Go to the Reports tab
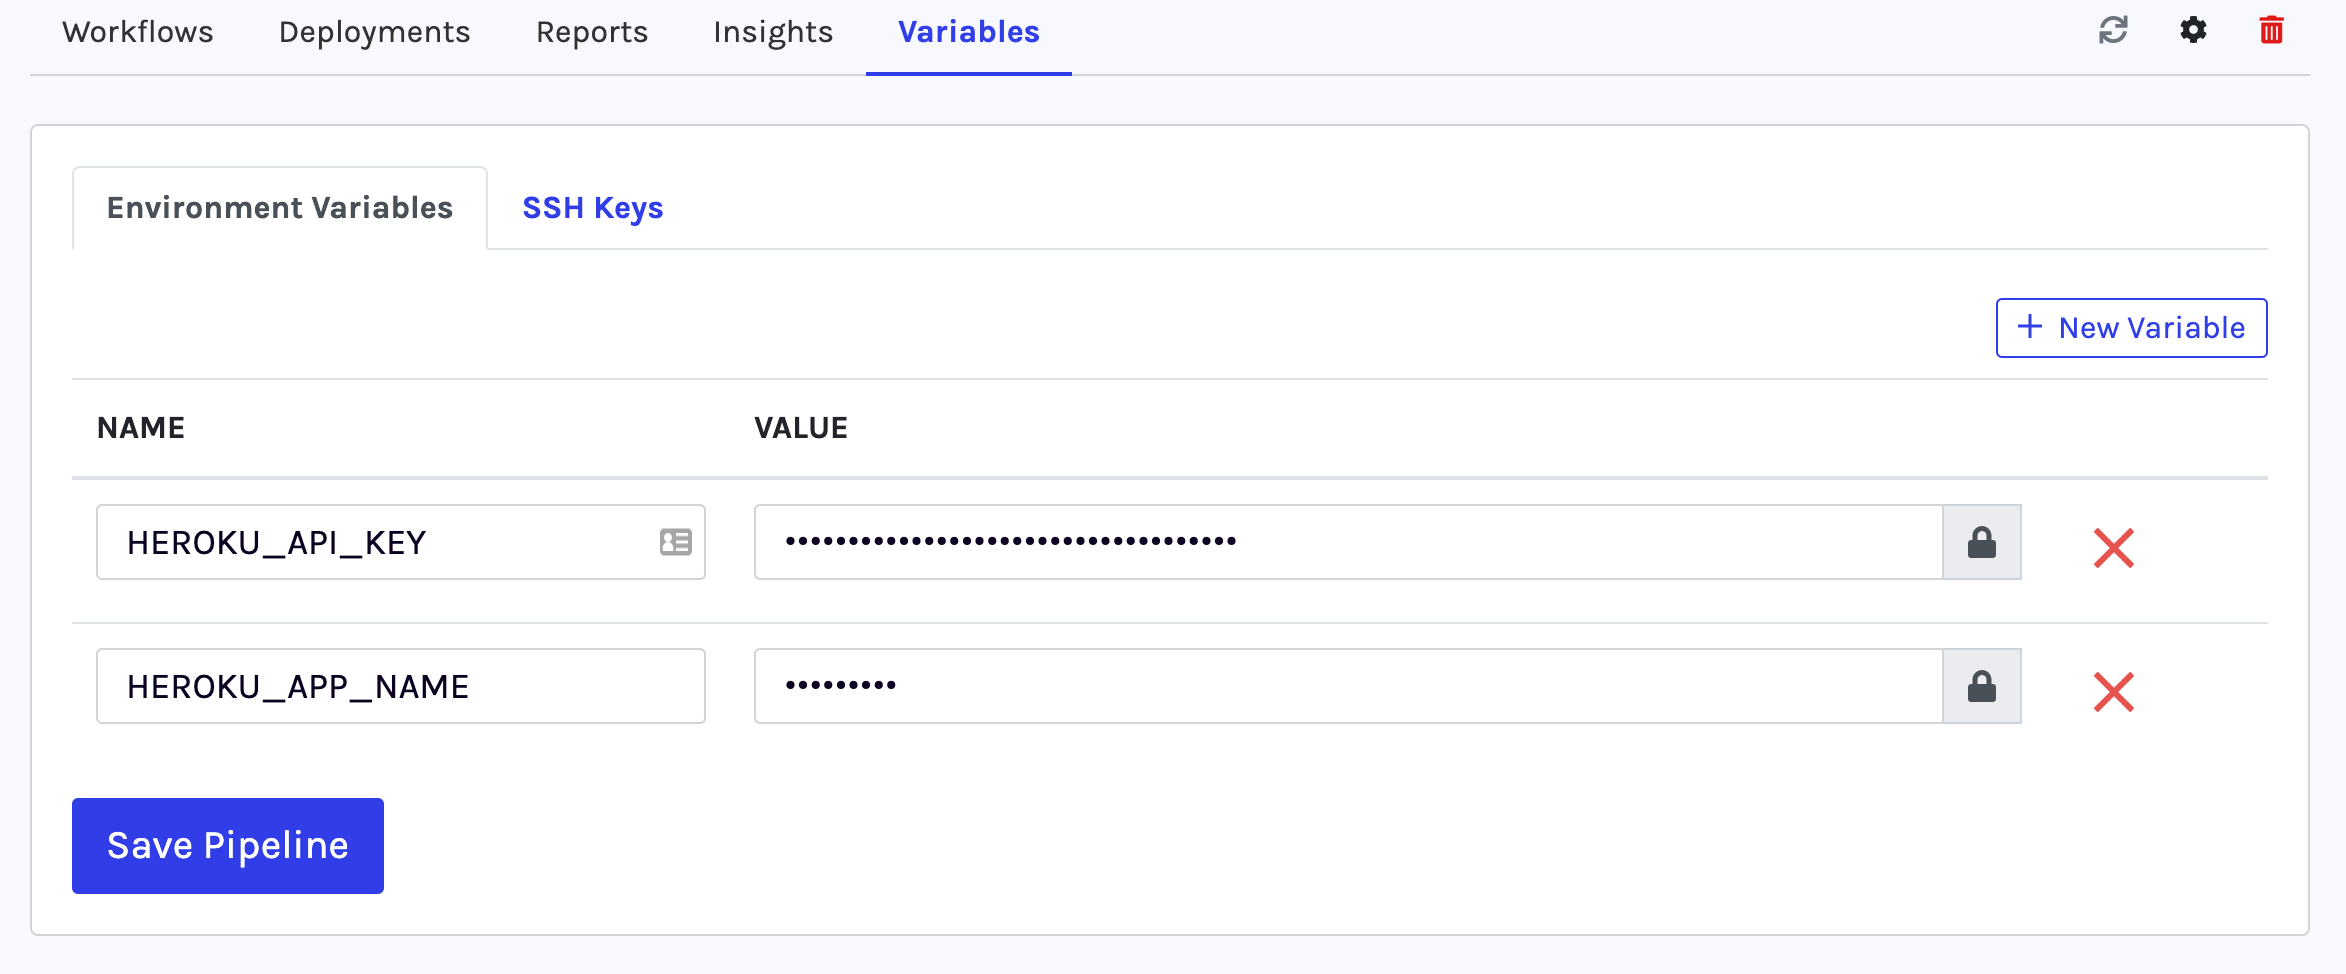The width and height of the screenshot is (2346, 974). tap(592, 32)
